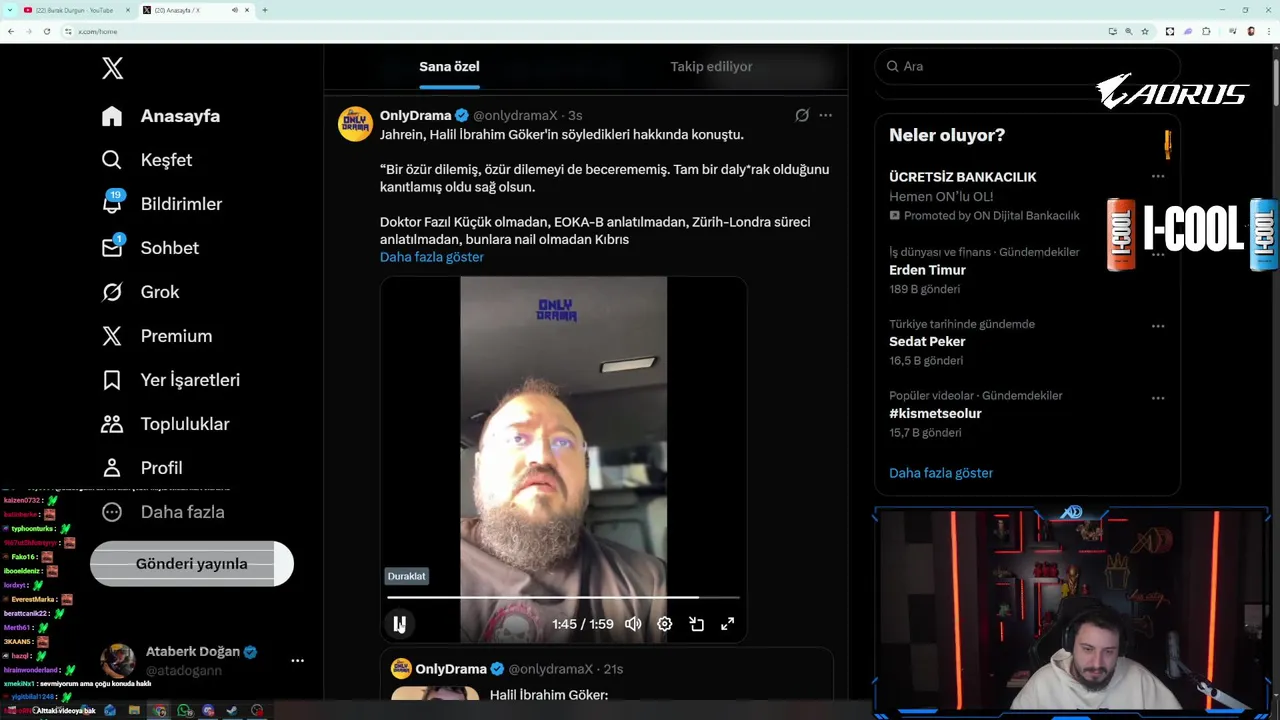Click OnlyDrama avatar on top post
The width and height of the screenshot is (1280, 720).
coord(355,124)
